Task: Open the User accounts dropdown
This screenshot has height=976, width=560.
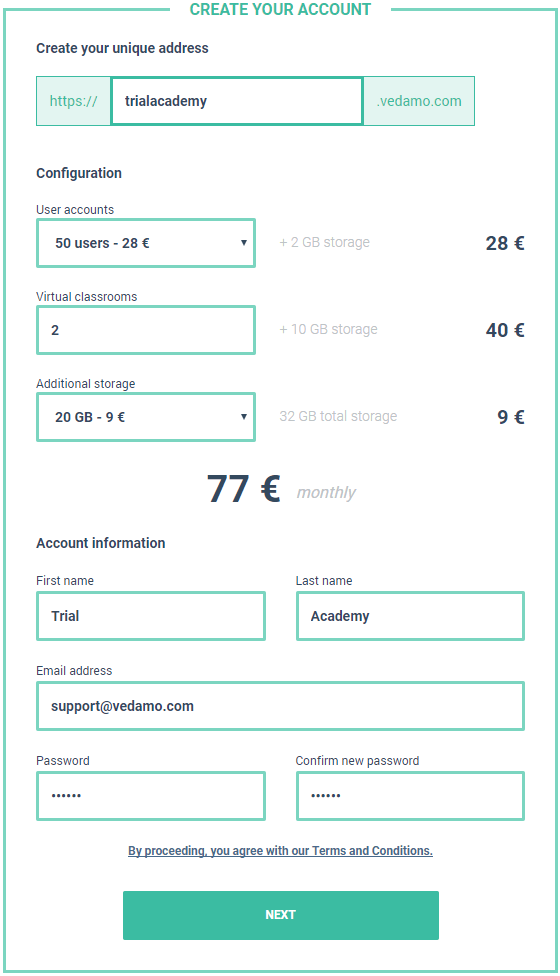Action: 146,243
